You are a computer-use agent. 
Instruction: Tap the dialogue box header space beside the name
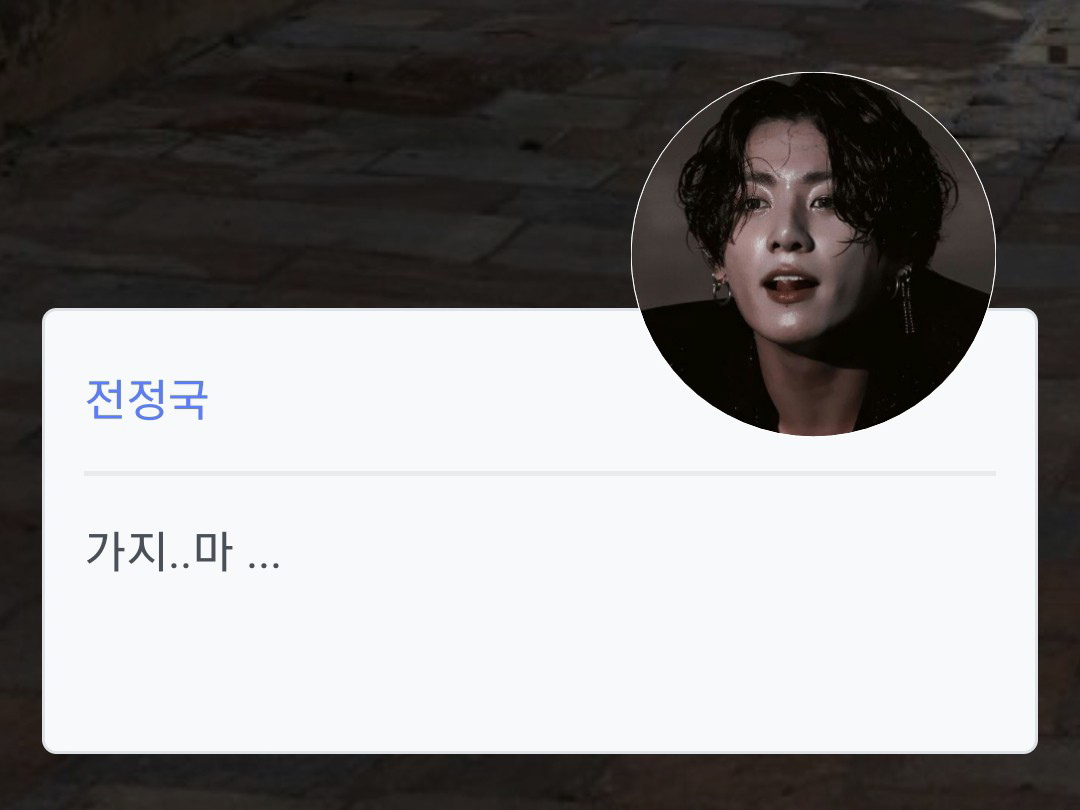pos(413,399)
